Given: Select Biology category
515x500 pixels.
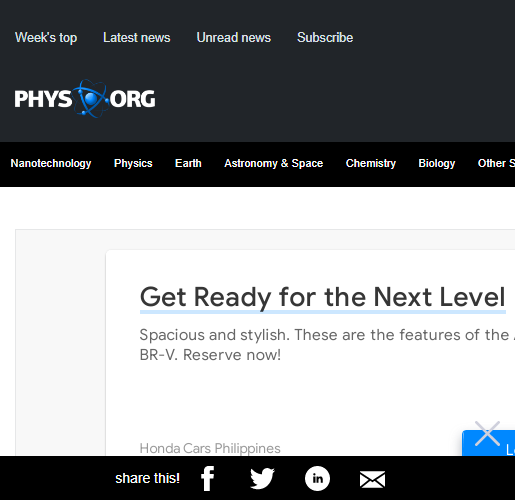Looking at the screenshot, I should [437, 163].
